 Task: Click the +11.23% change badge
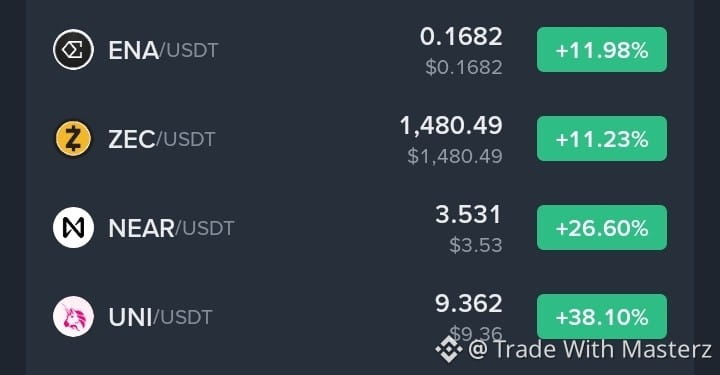coord(602,139)
